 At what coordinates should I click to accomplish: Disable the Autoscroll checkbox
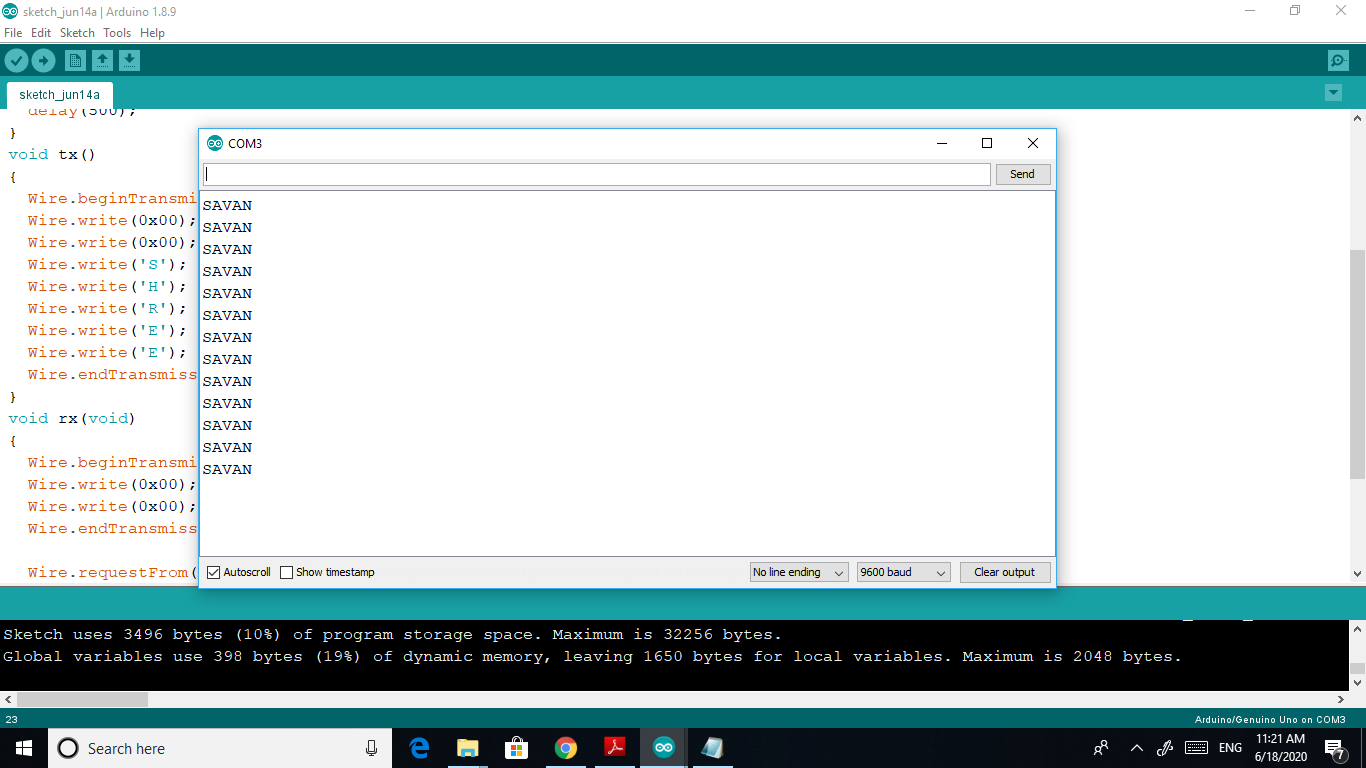(x=213, y=573)
